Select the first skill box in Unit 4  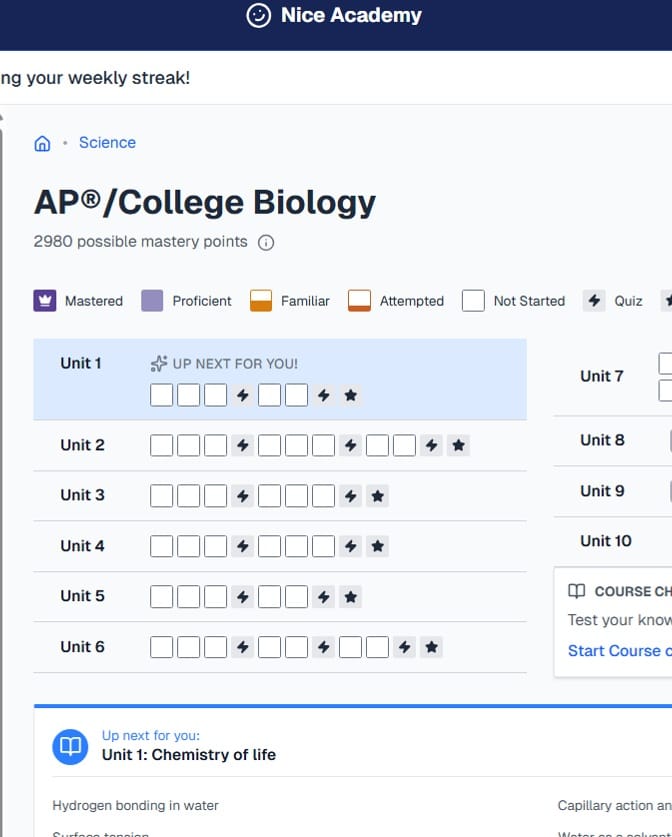tap(161, 546)
